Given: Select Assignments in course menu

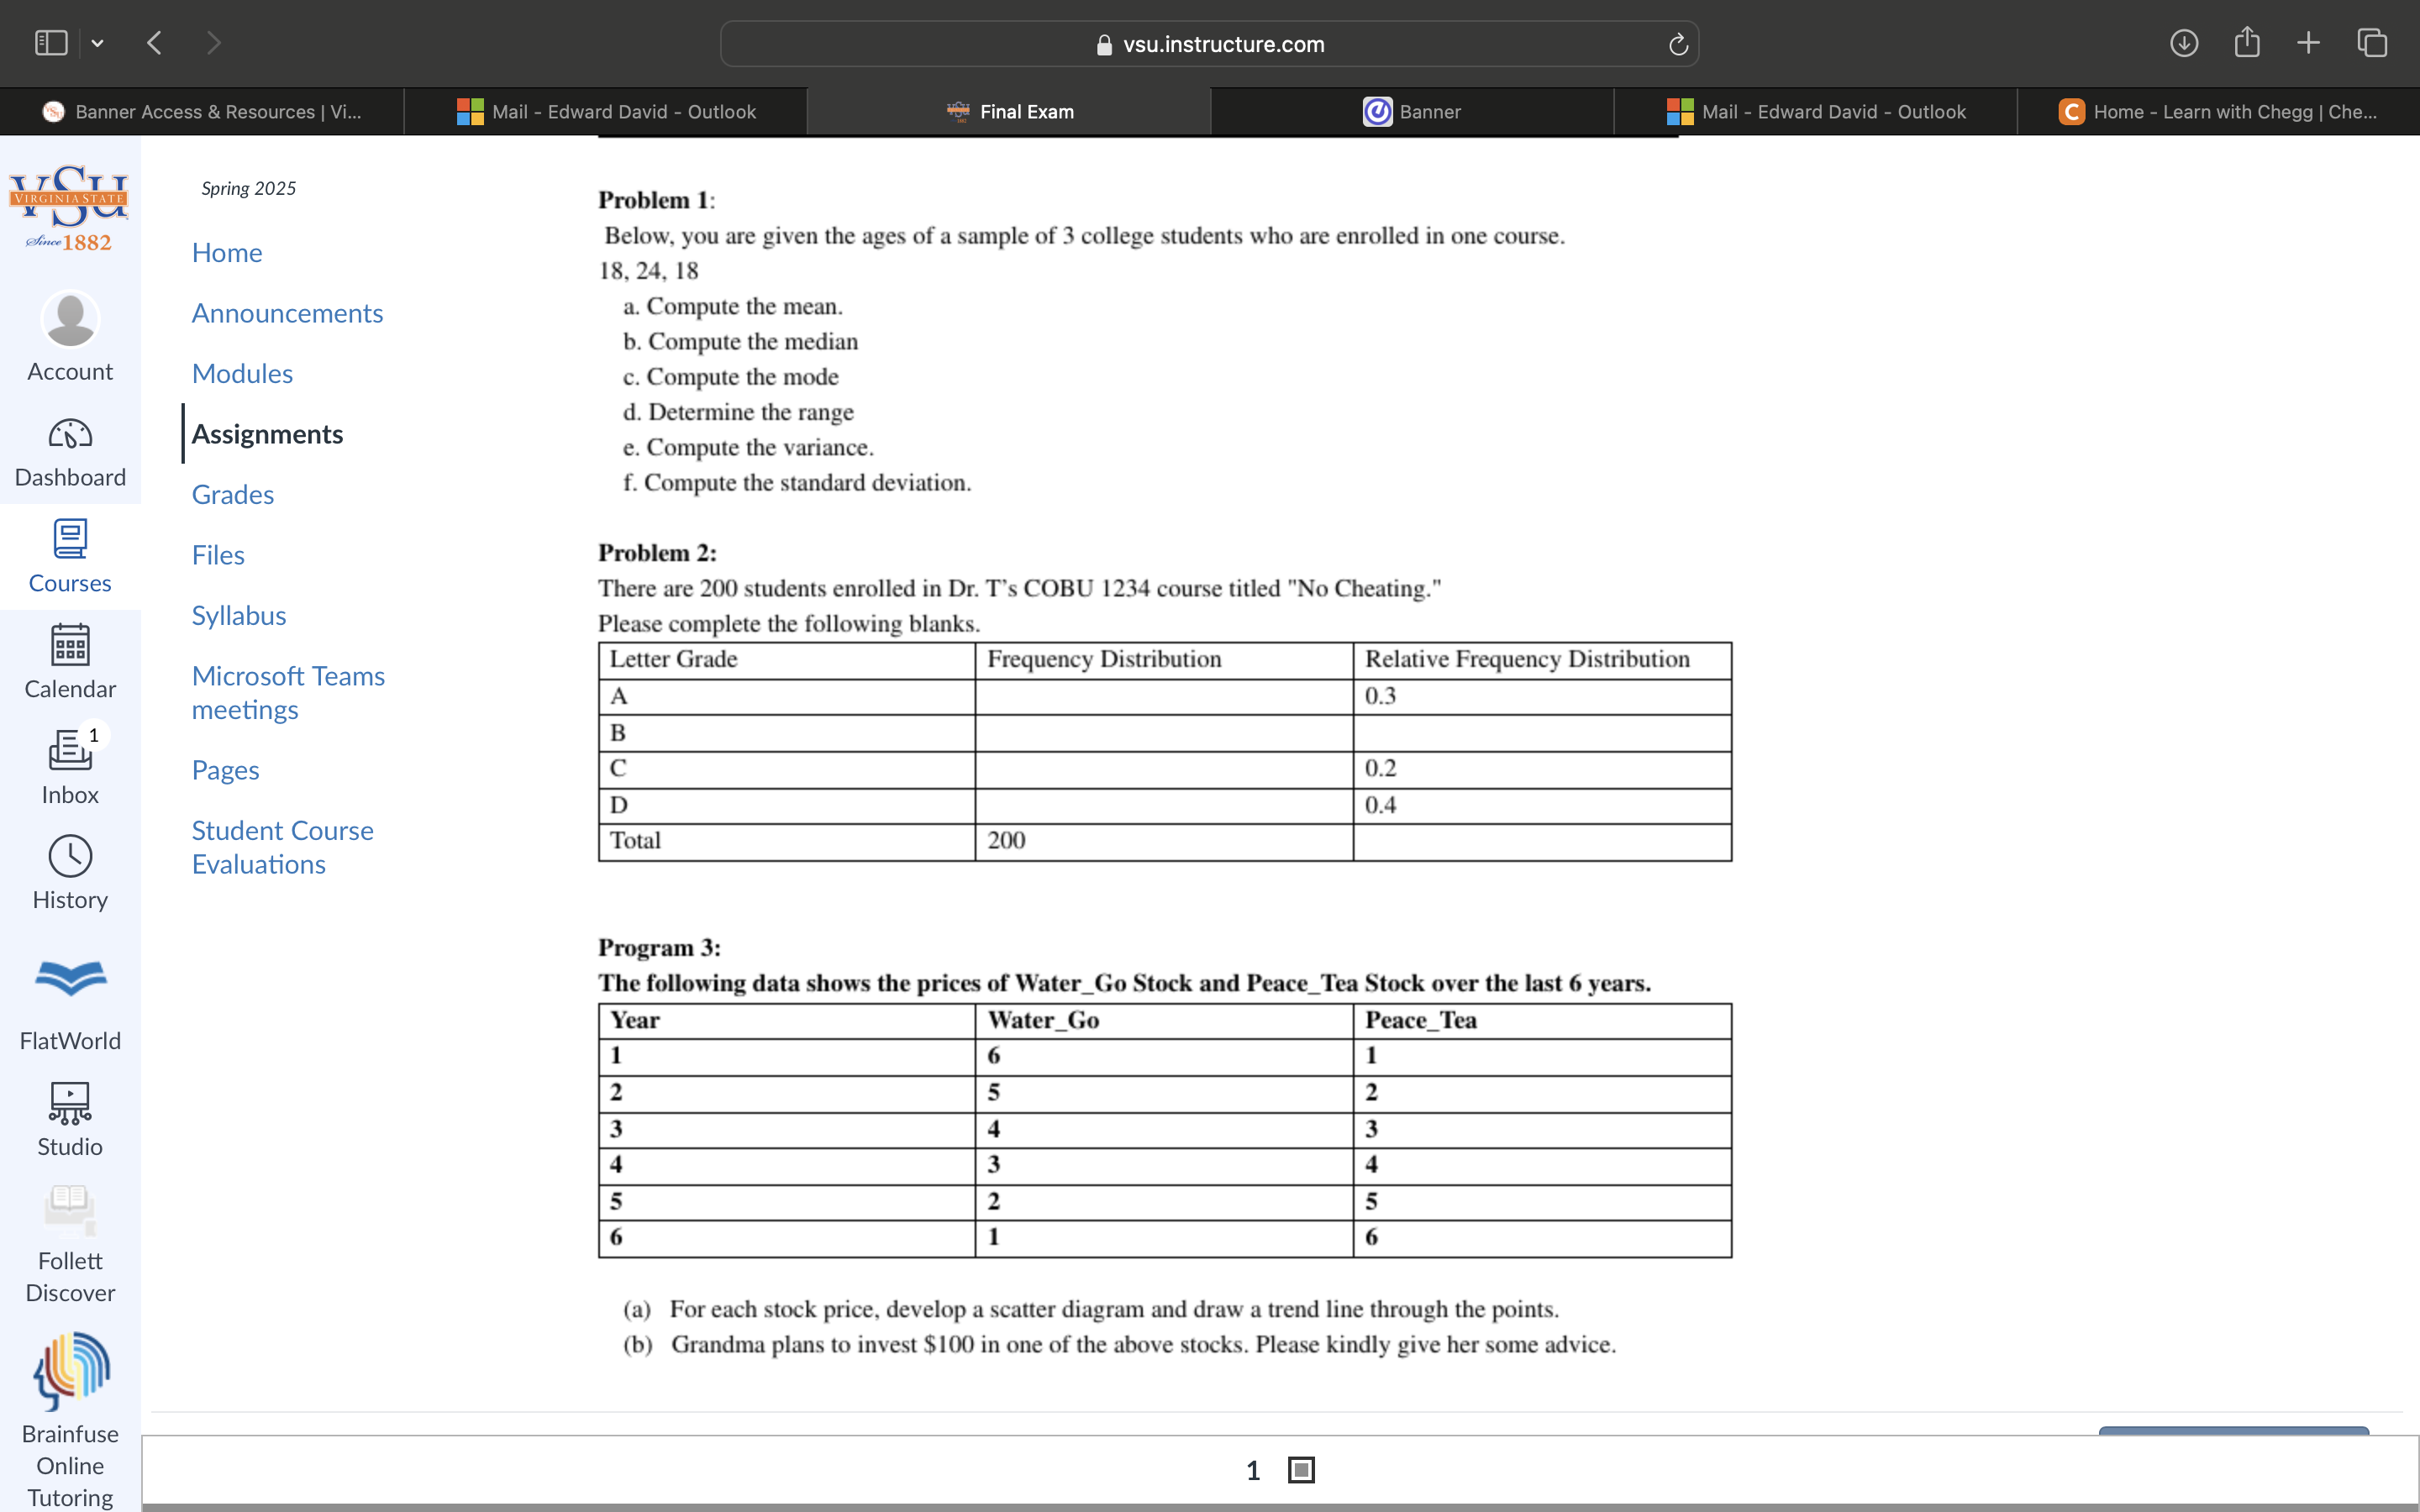Looking at the screenshot, I should pyautogui.click(x=267, y=434).
